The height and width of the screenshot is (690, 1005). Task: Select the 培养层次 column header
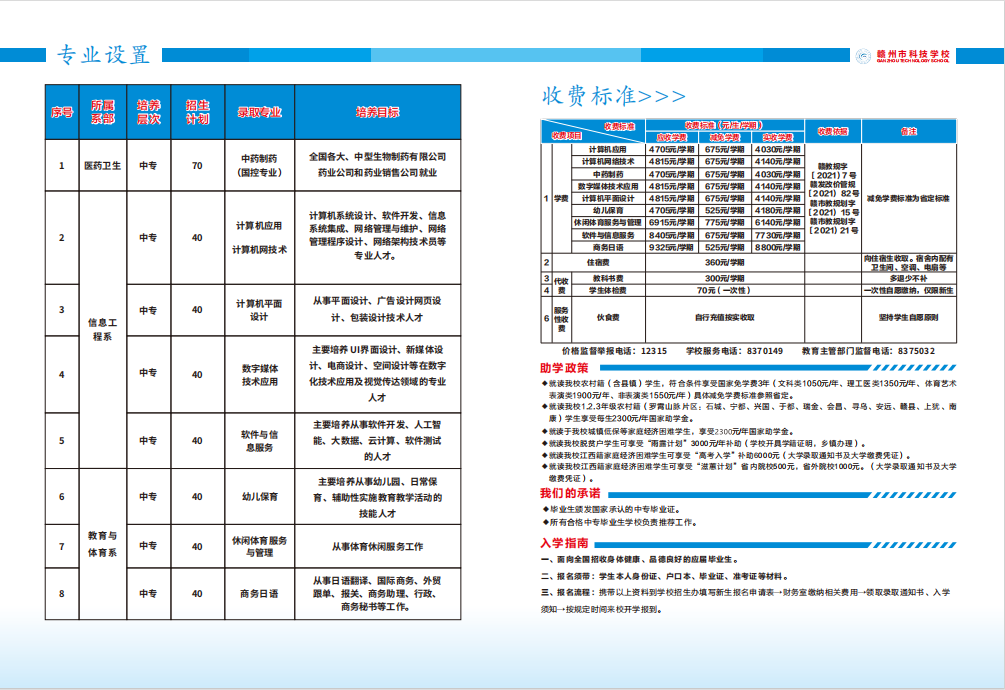149,112
